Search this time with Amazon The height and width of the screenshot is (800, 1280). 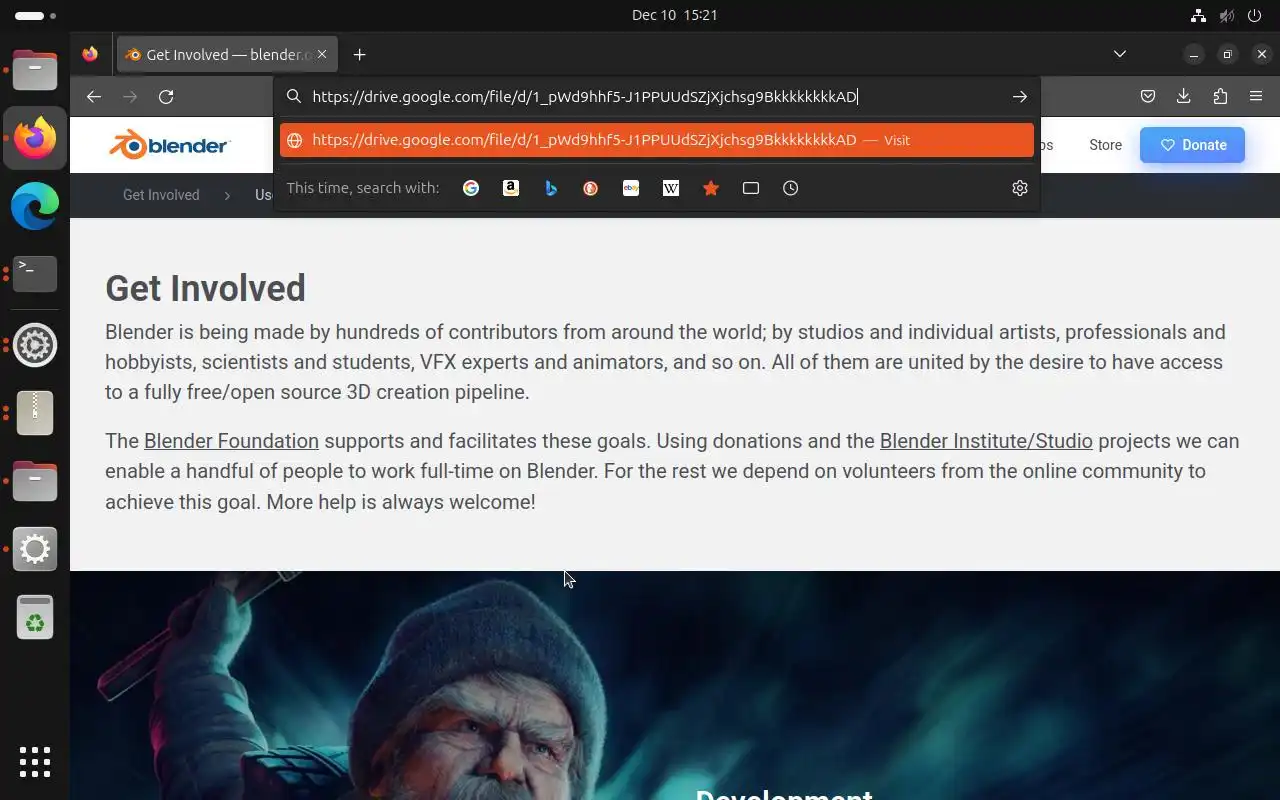tap(511, 188)
